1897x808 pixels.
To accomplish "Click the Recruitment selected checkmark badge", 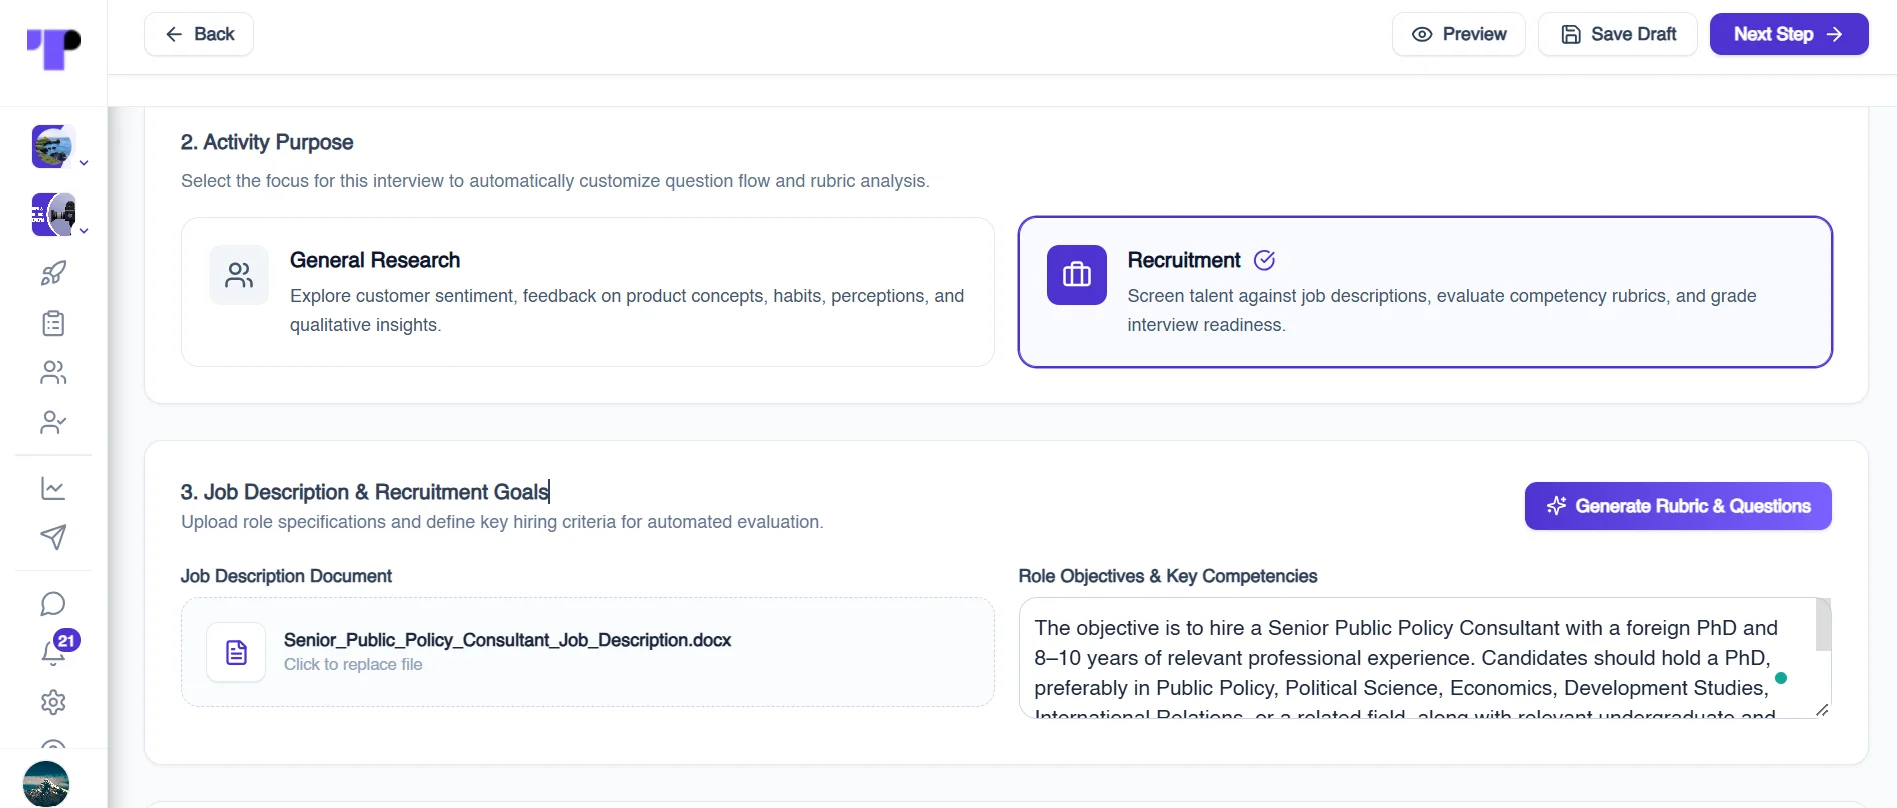I will (x=1265, y=260).
